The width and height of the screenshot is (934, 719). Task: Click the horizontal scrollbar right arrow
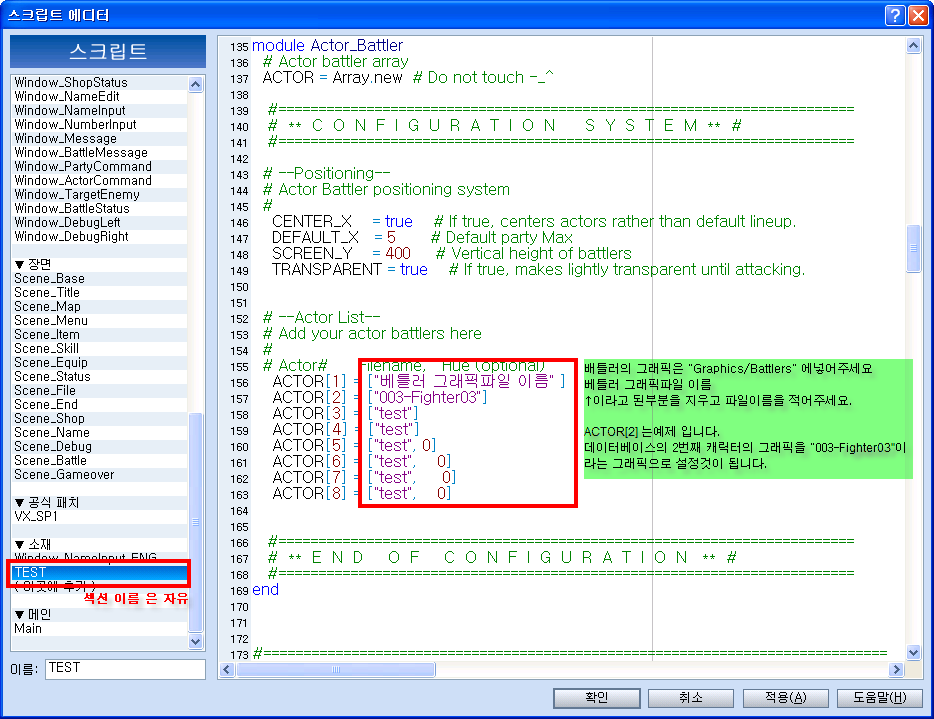coord(896,670)
